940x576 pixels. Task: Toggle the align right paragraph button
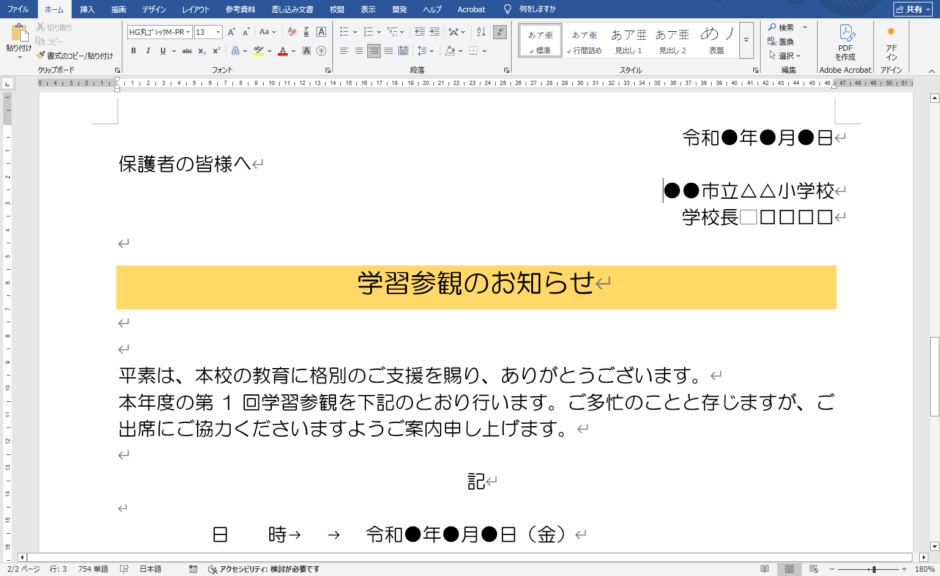coord(373,51)
